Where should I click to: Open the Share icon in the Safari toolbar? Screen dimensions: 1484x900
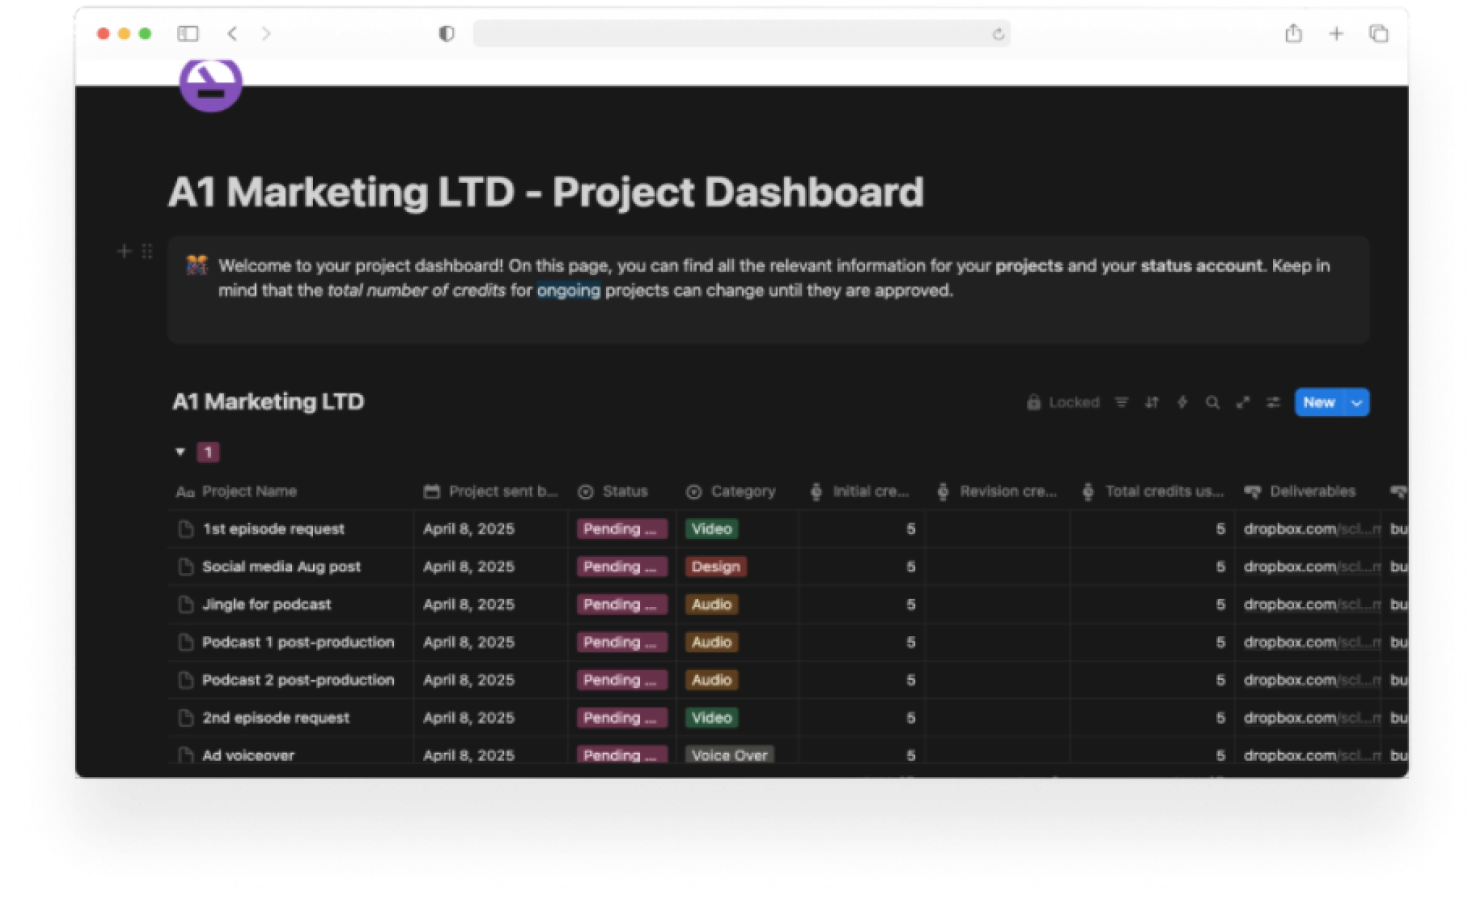pos(1293,33)
